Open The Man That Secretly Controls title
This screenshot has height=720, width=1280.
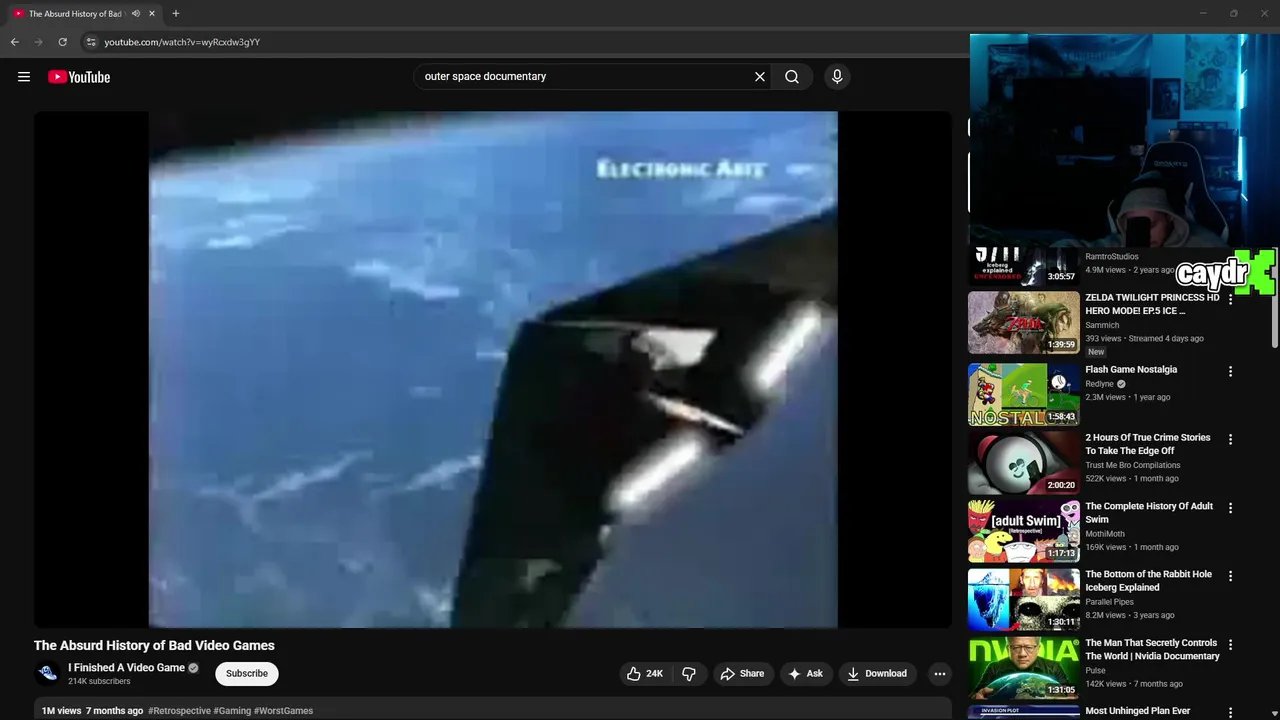pos(1153,650)
